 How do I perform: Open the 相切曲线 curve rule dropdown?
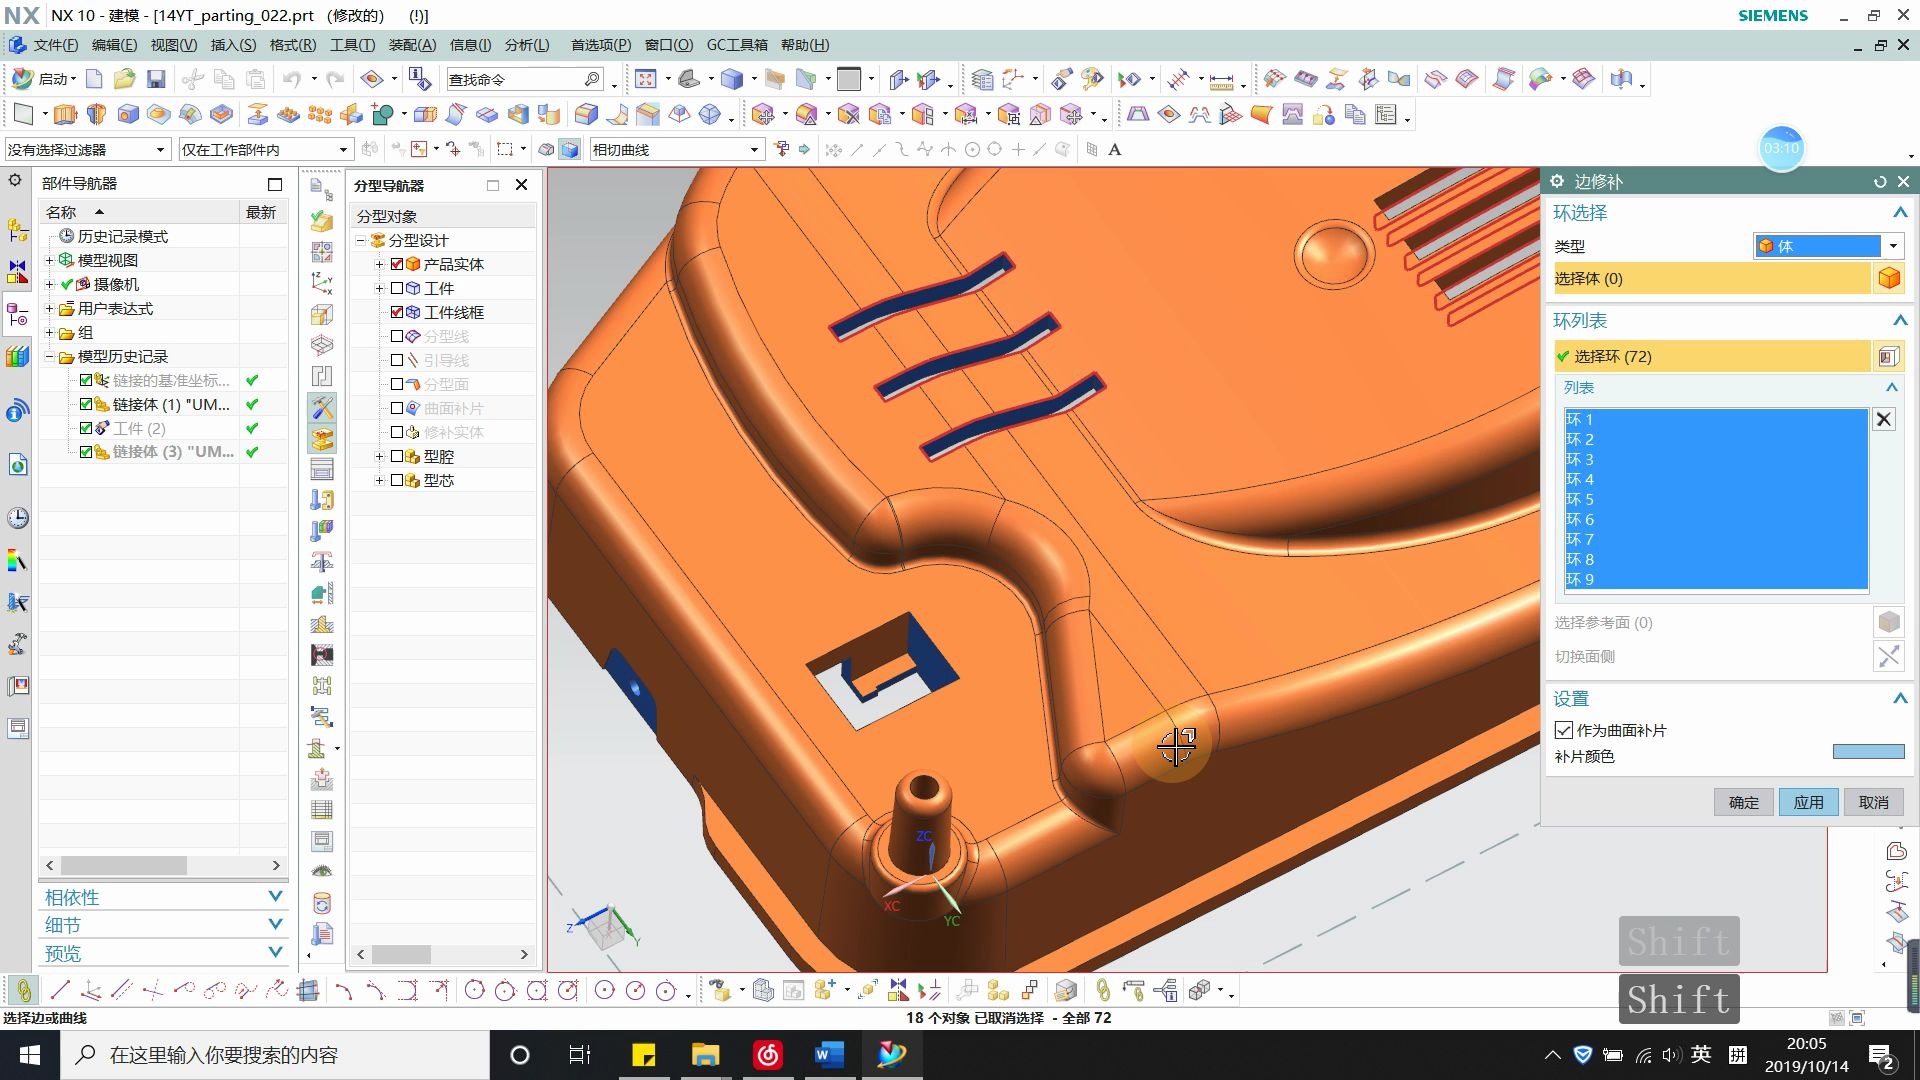tap(677, 150)
